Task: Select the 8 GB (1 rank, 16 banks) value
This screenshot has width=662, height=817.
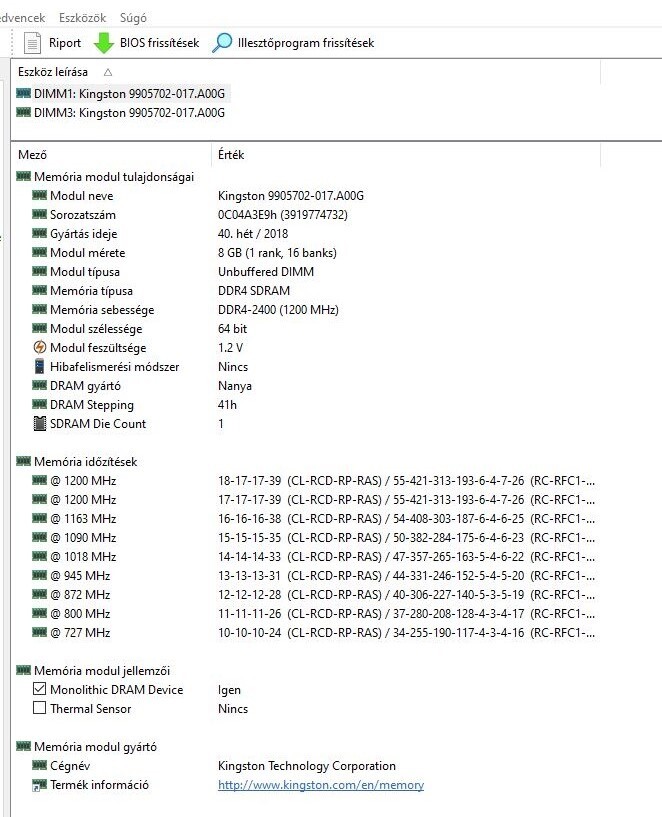Action: 277,253
